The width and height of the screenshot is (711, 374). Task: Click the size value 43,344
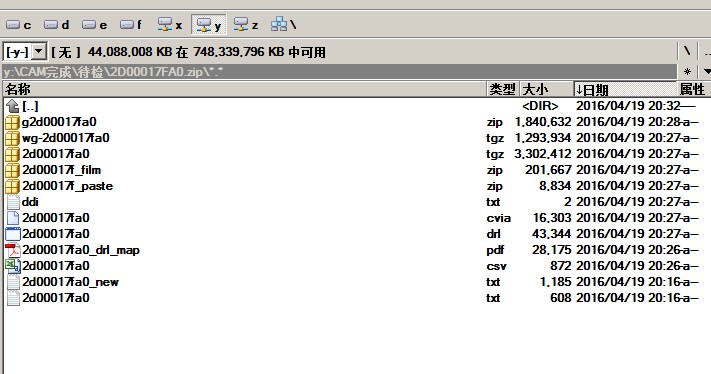click(551, 234)
